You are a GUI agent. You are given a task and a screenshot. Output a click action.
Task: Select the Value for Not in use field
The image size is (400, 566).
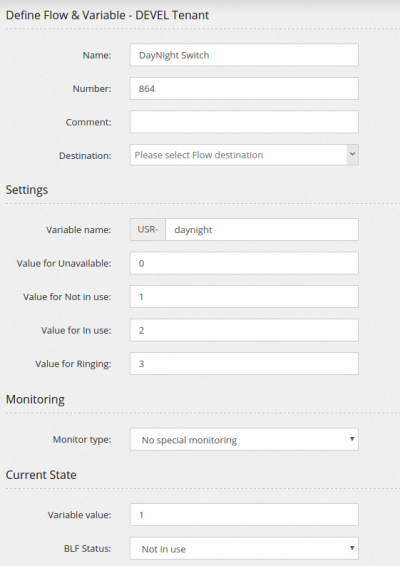pyautogui.click(x=244, y=297)
